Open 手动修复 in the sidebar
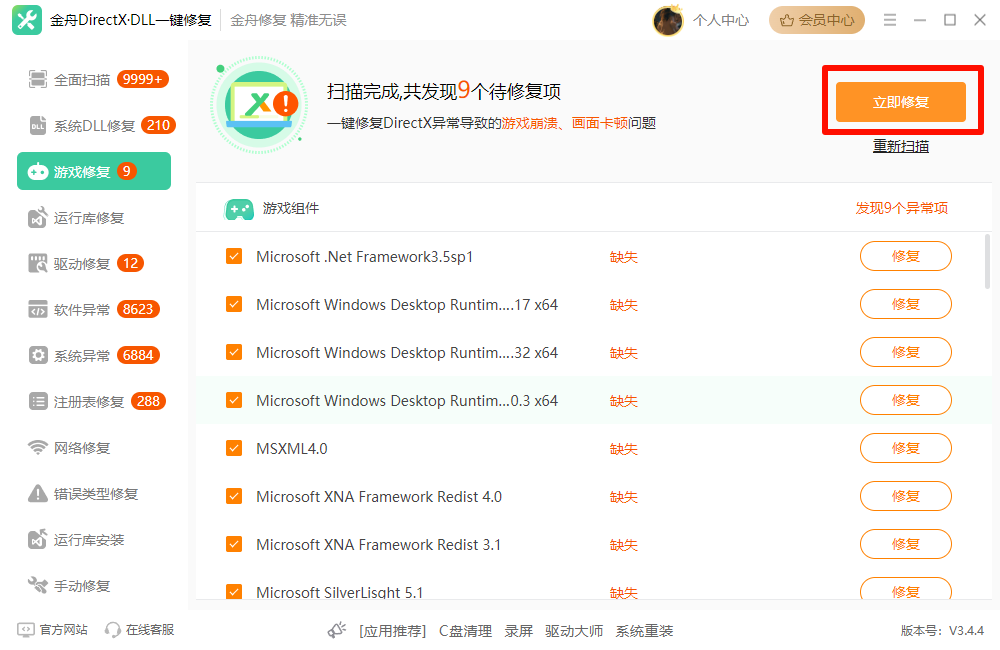Screen dimensions: 1000x650 pyautogui.click(x=94, y=585)
